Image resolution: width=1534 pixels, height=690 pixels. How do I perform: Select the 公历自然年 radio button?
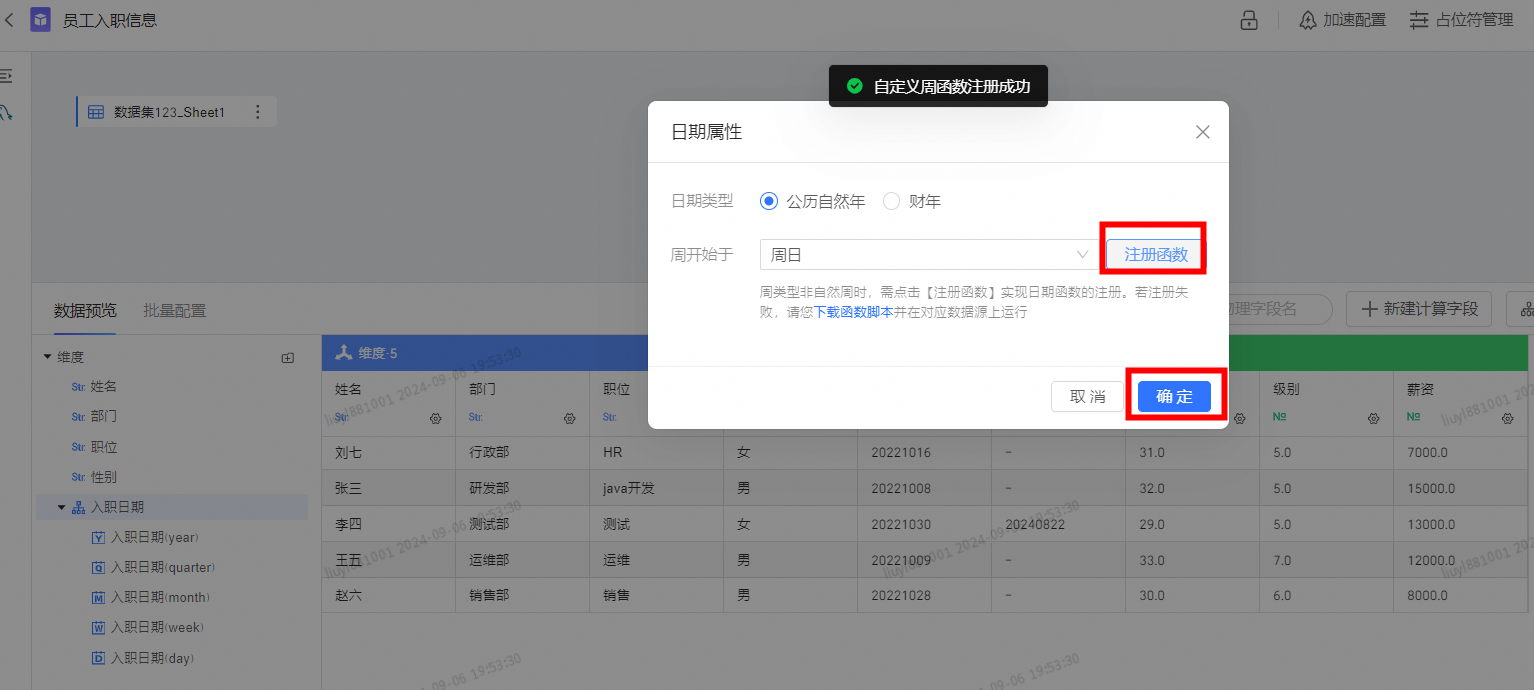[769, 201]
